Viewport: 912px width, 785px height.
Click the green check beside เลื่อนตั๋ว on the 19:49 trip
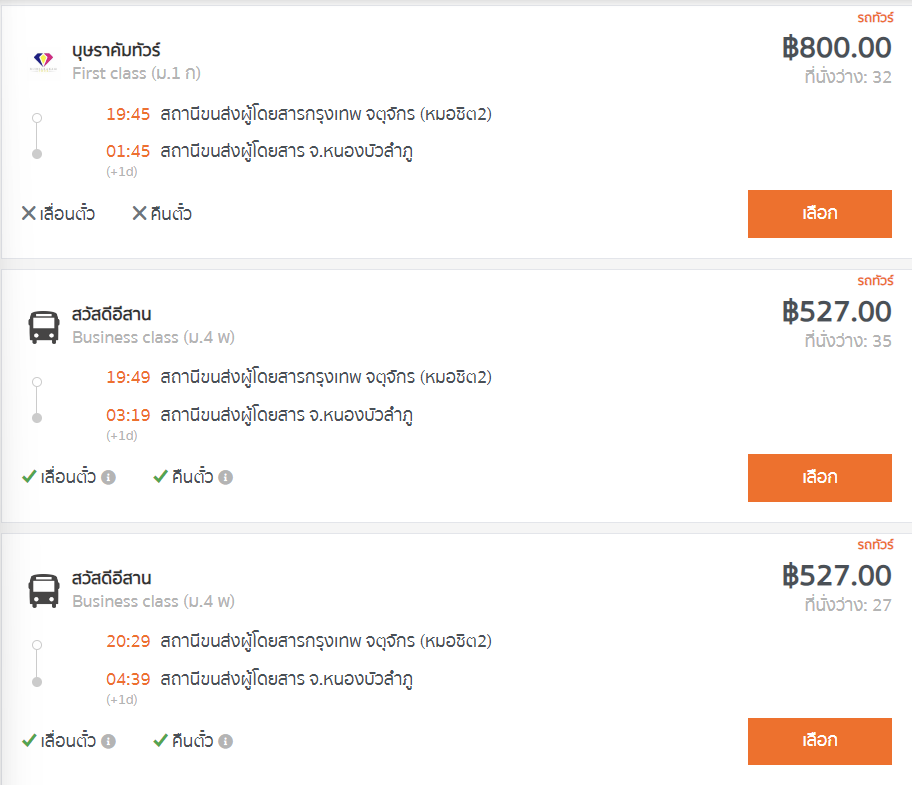coord(29,477)
